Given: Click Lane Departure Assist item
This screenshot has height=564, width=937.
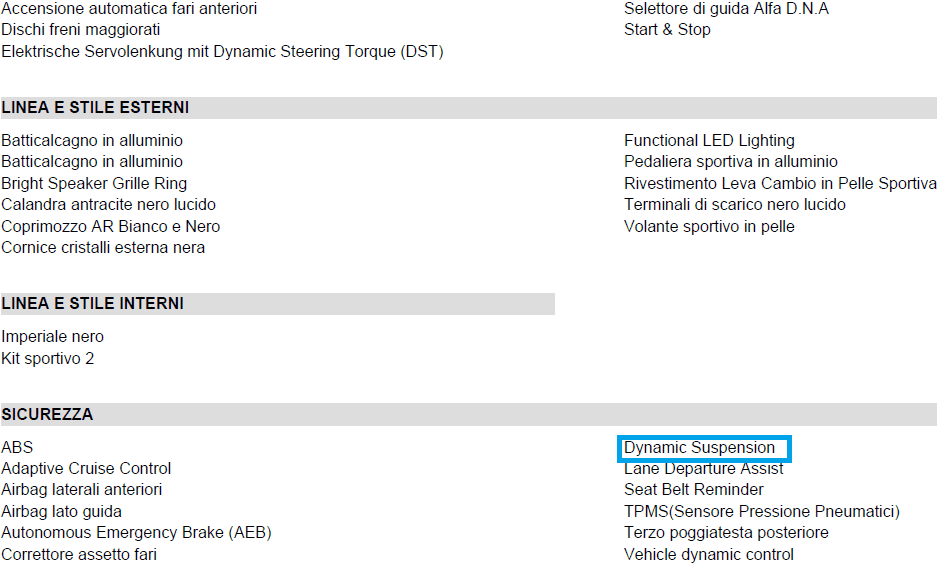Looking at the screenshot, I should pos(703,469).
